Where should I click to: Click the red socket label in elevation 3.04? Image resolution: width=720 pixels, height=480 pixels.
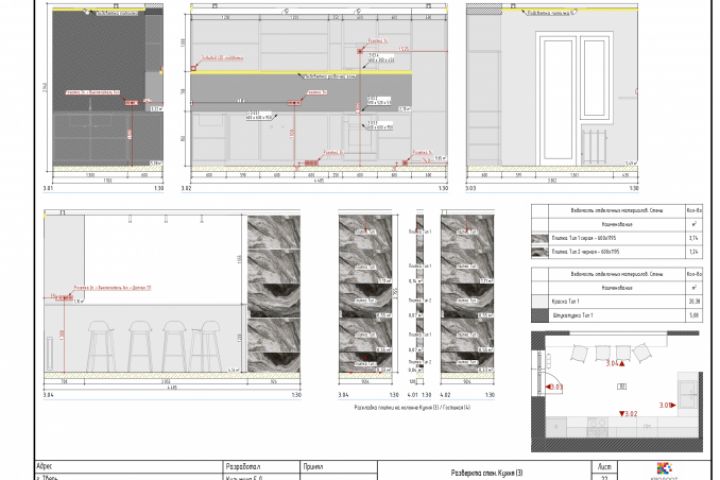click(112, 288)
